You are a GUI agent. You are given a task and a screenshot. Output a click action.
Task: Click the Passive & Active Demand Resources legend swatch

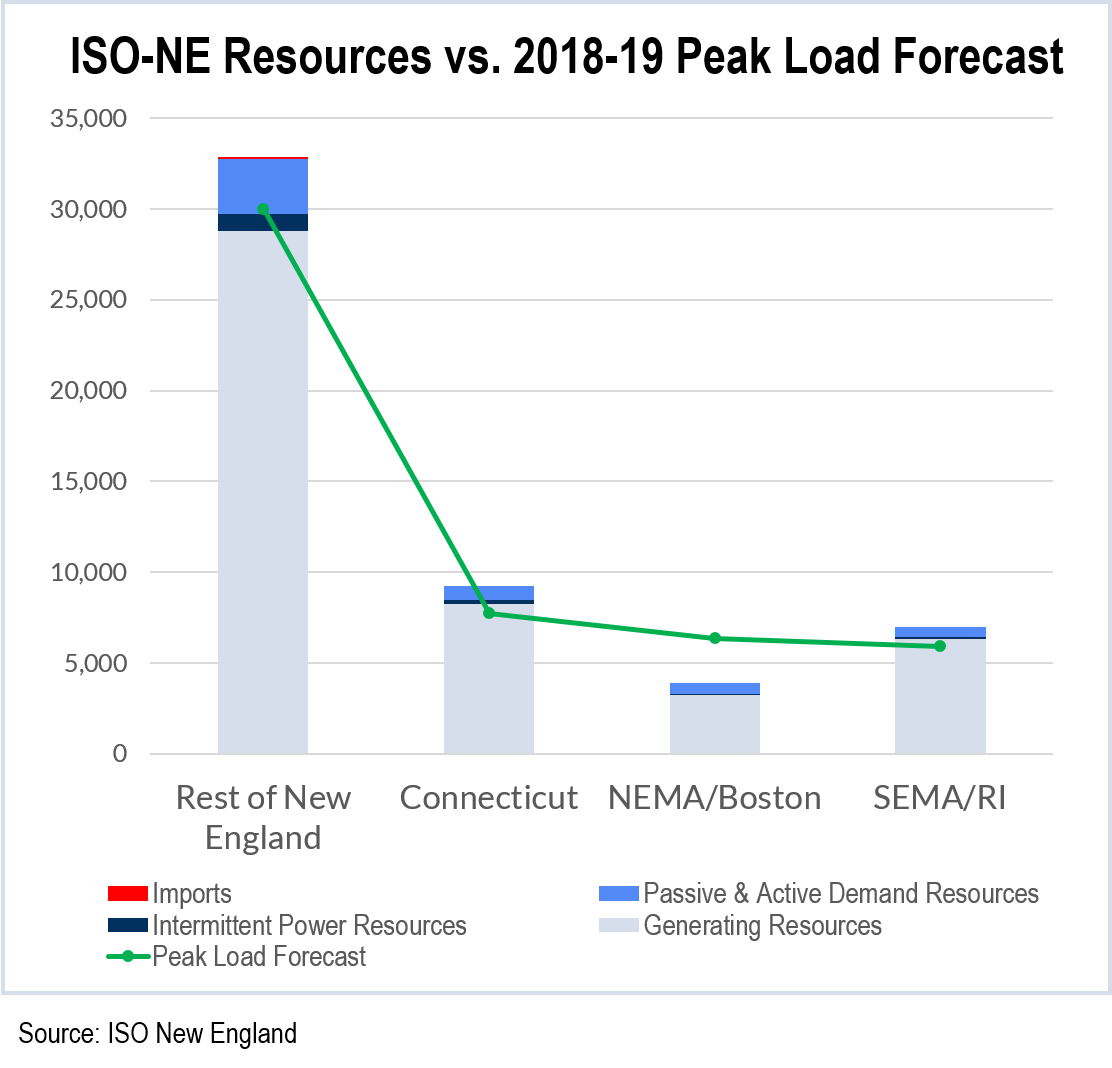pyautogui.click(x=618, y=893)
